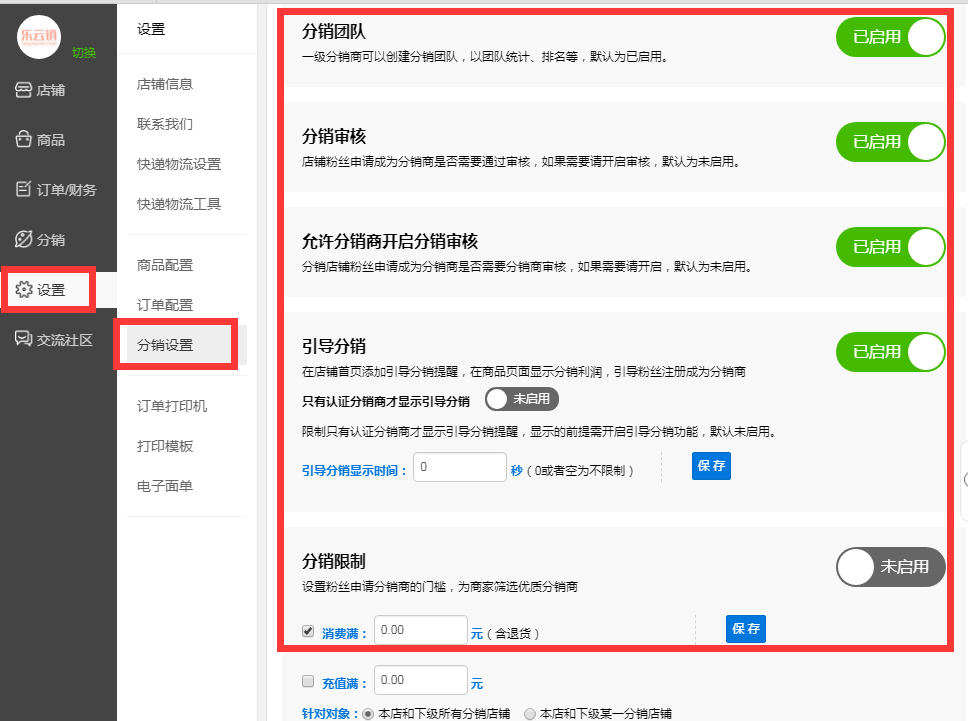Screen dimensions: 968x721
Task: Open 分销设置 in the settings menu
Action: pyautogui.click(x=165, y=345)
